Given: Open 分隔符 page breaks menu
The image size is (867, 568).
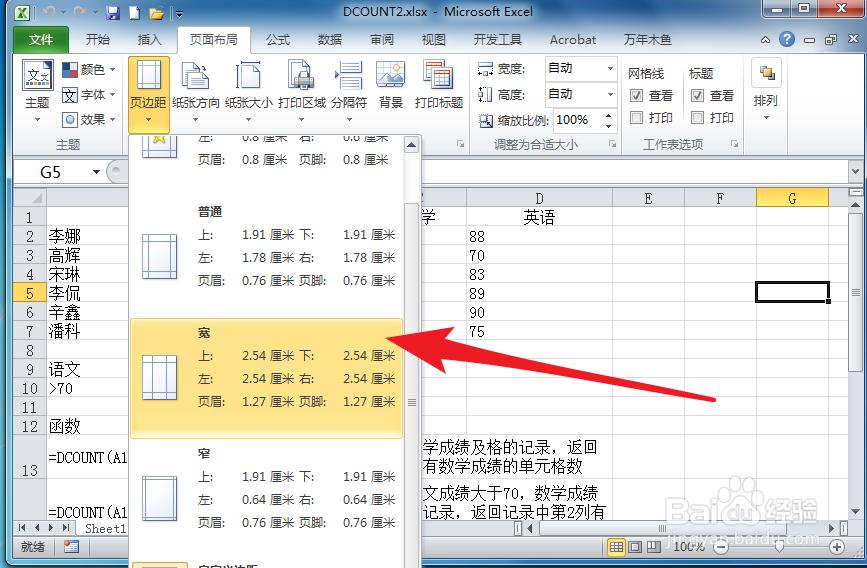Looking at the screenshot, I should [349, 92].
